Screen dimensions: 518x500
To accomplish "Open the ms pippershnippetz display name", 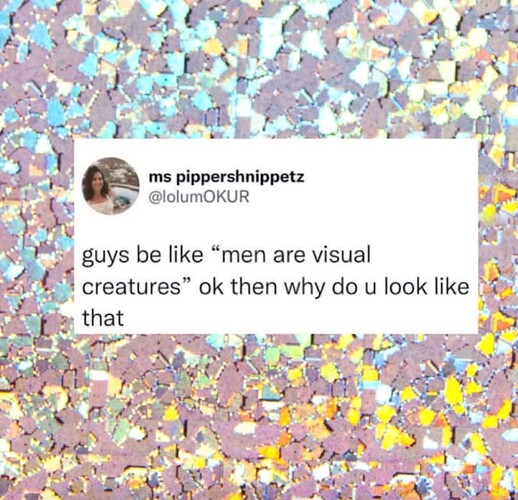I will 226,177.
